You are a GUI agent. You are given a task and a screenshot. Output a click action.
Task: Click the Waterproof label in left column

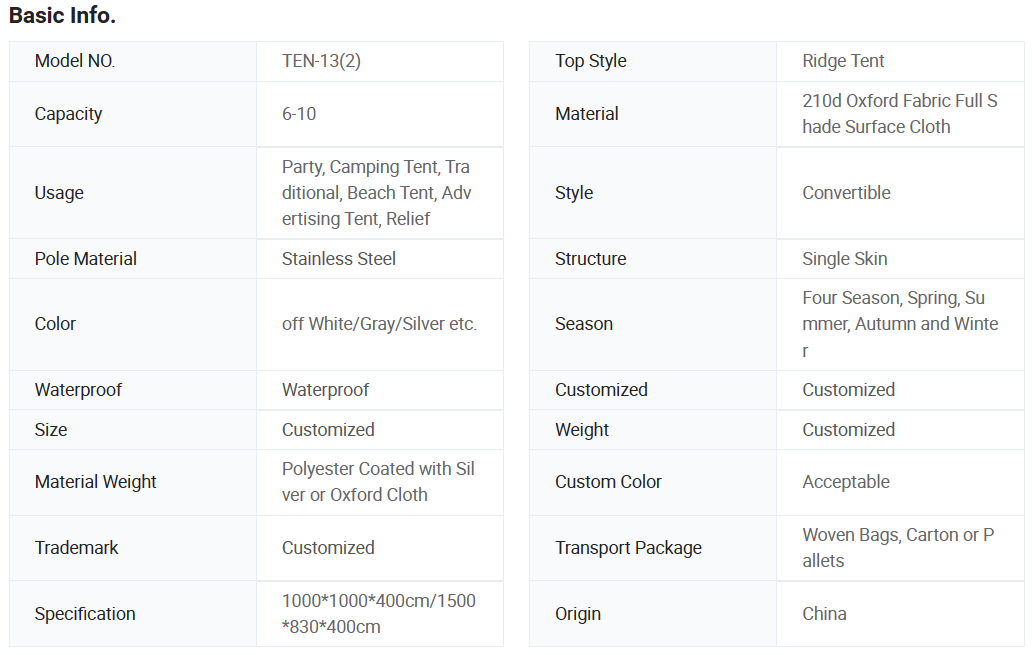pyautogui.click(x=78, y=390)
